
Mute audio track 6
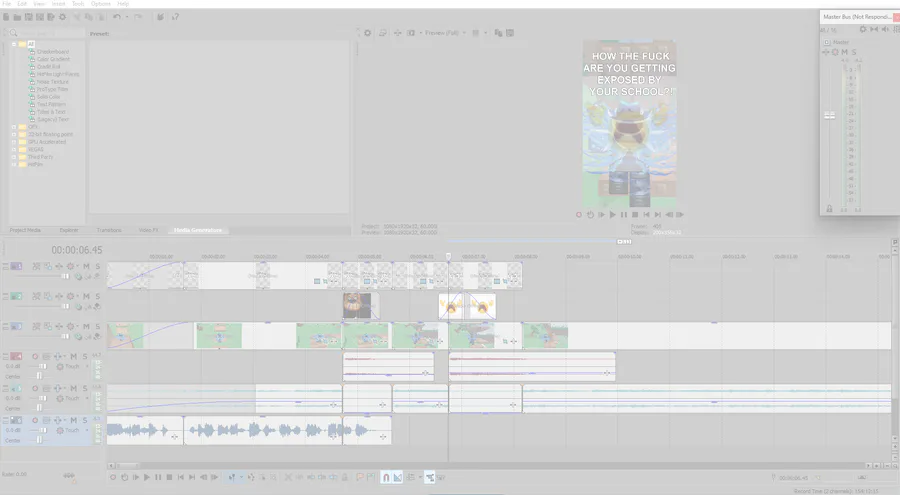pos(73,420)
